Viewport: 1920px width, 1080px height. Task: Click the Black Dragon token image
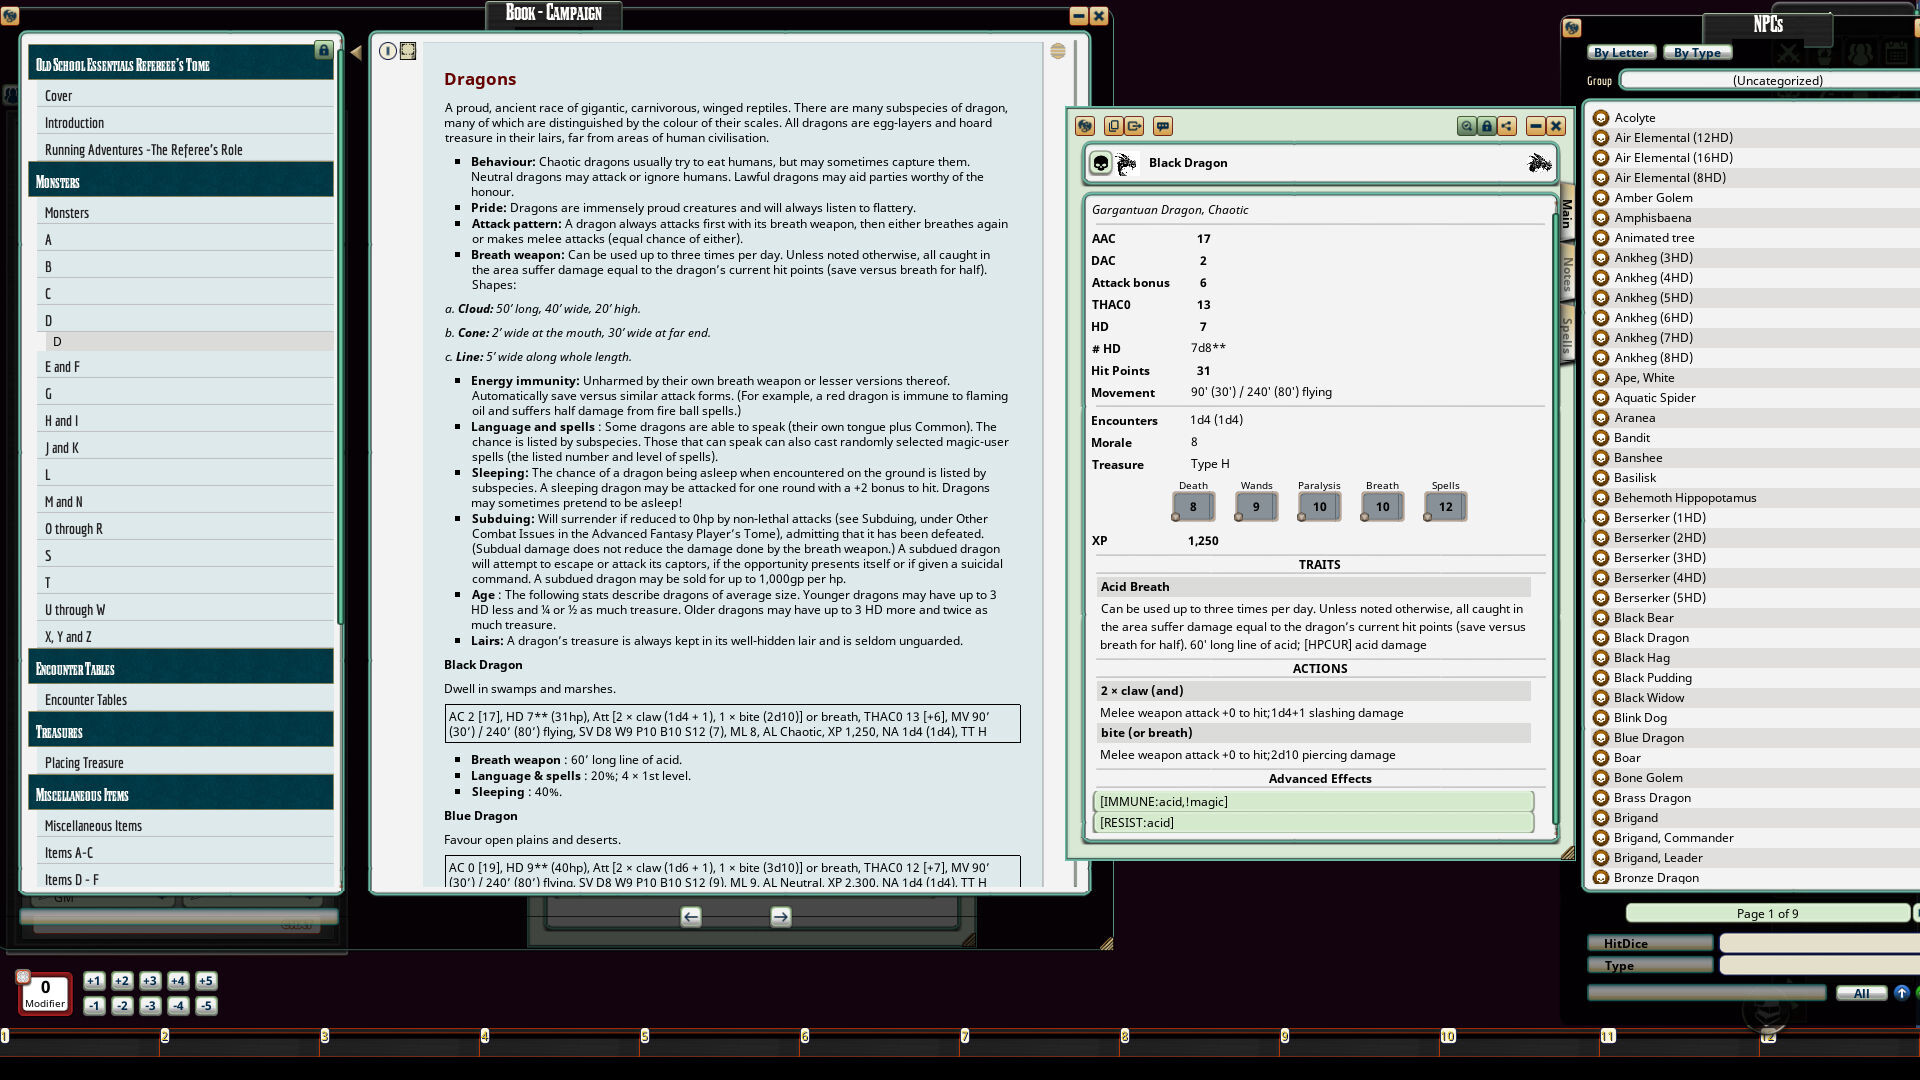point(1127,163)
